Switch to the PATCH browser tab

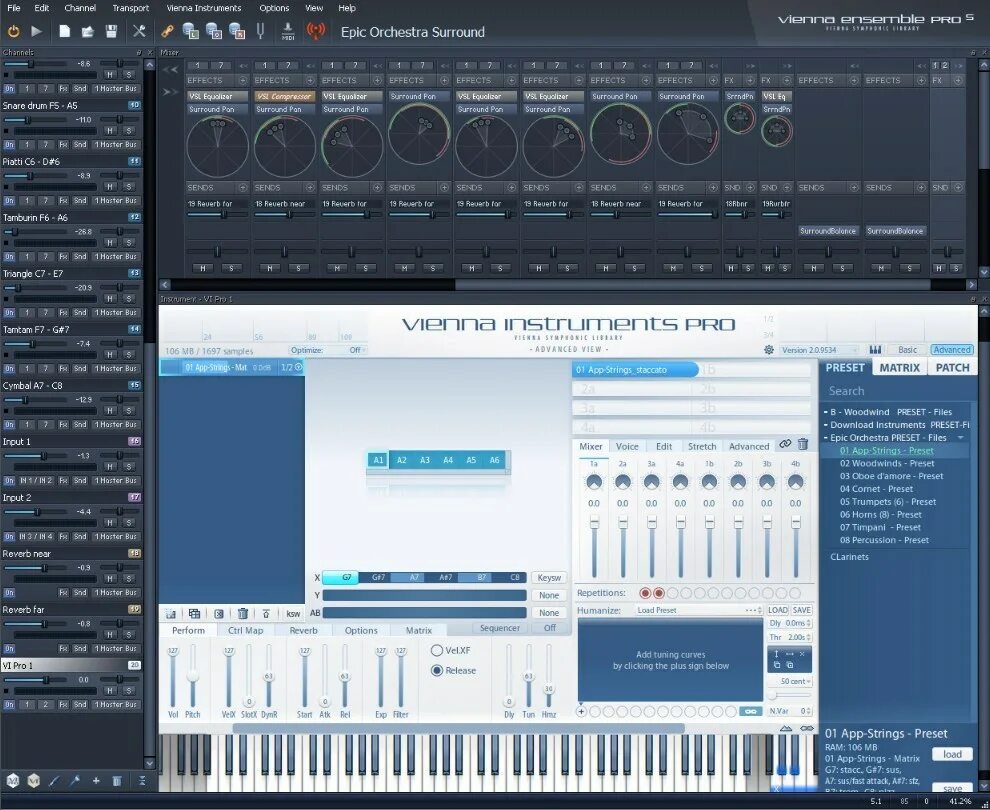(x=952, y=367)
